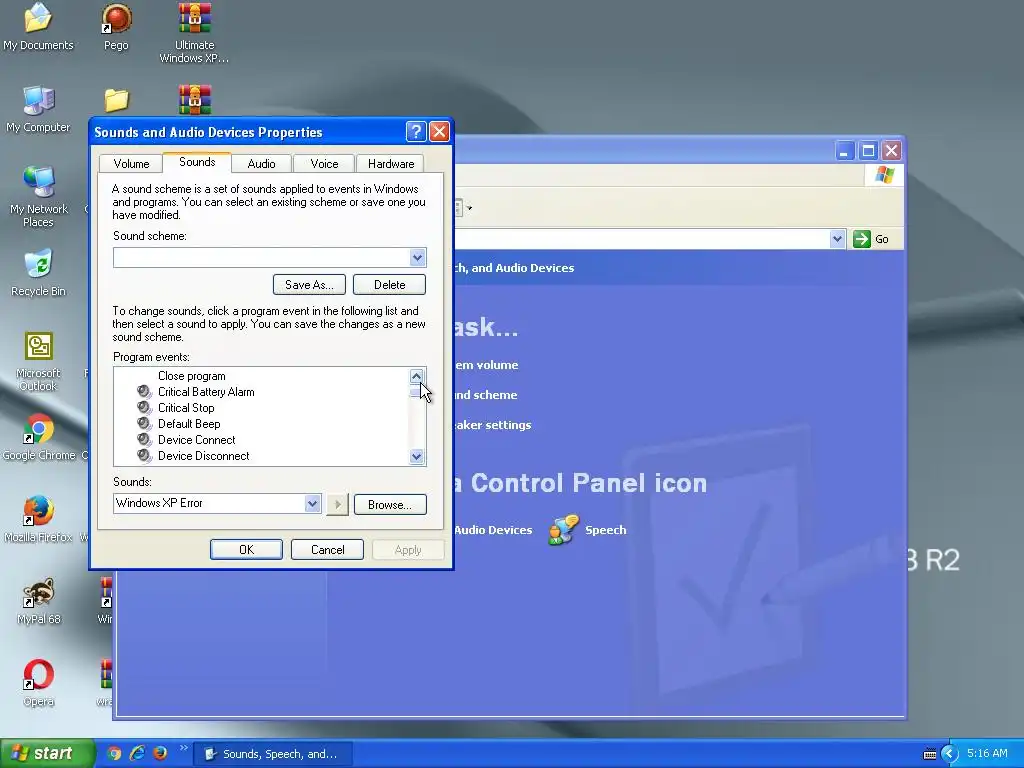
Task: Select the My Computer desktop icon
Action: (x=38, y=108)
